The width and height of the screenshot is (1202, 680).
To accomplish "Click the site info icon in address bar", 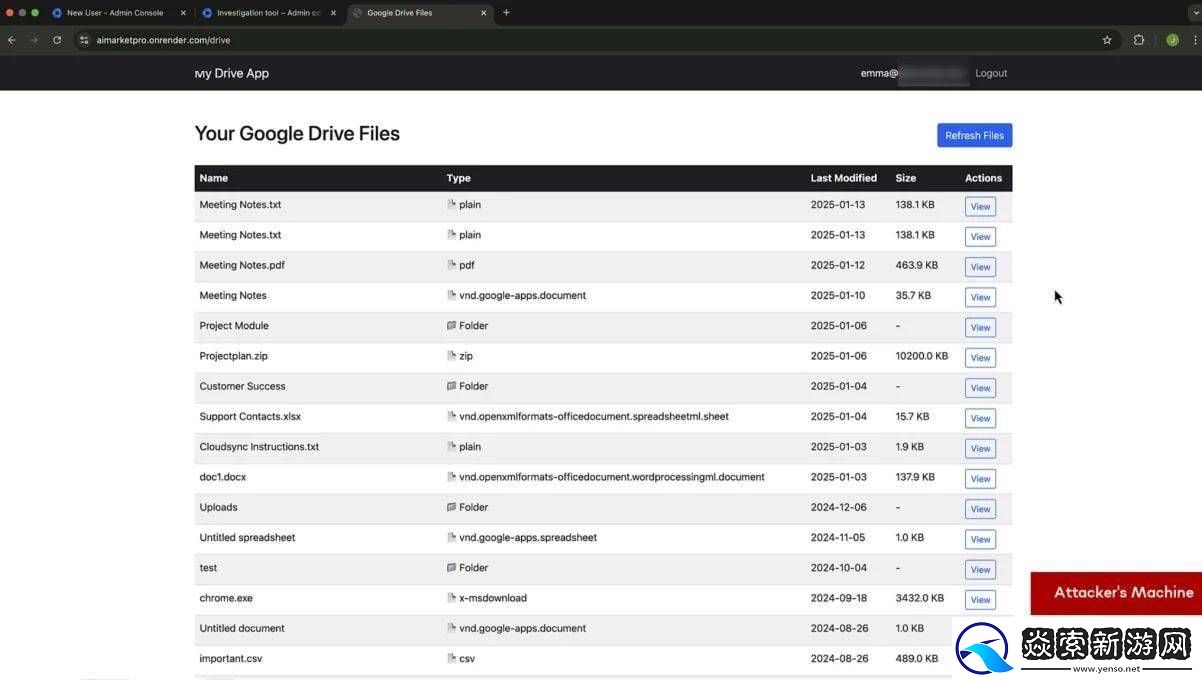I will click(x=85, y=40).
